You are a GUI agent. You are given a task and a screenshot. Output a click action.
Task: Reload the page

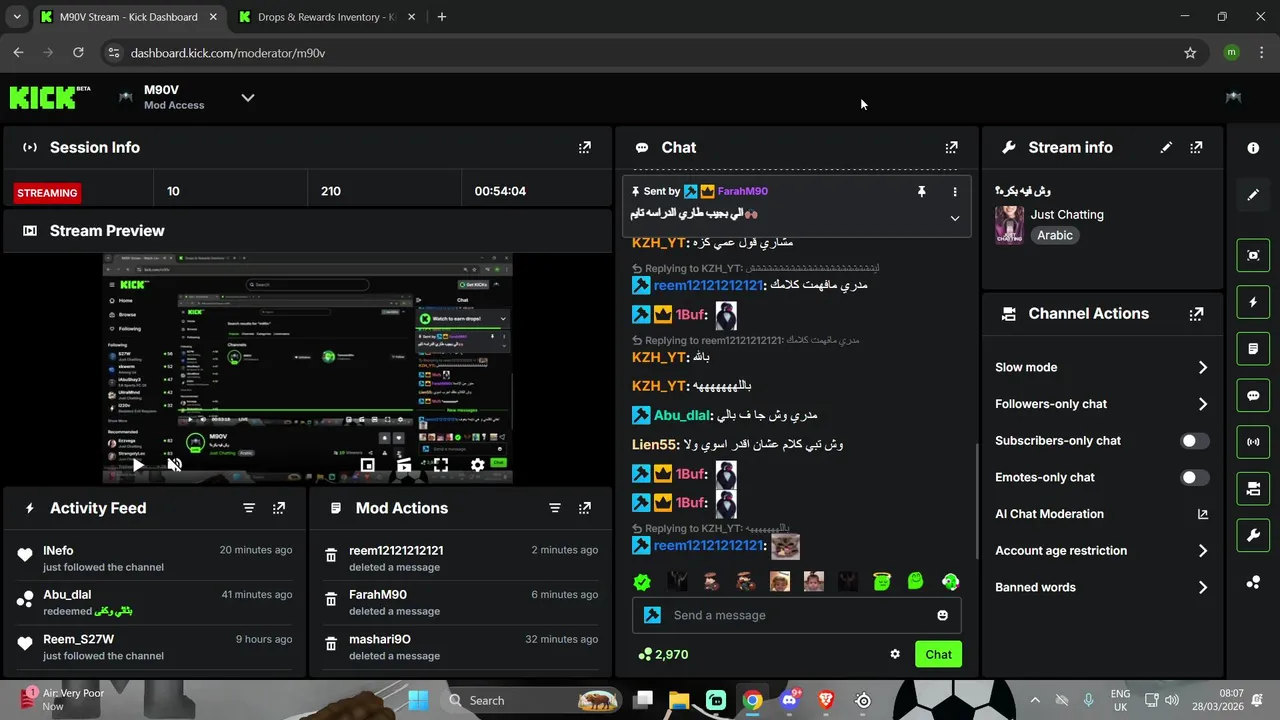click(x=80, y=53)
